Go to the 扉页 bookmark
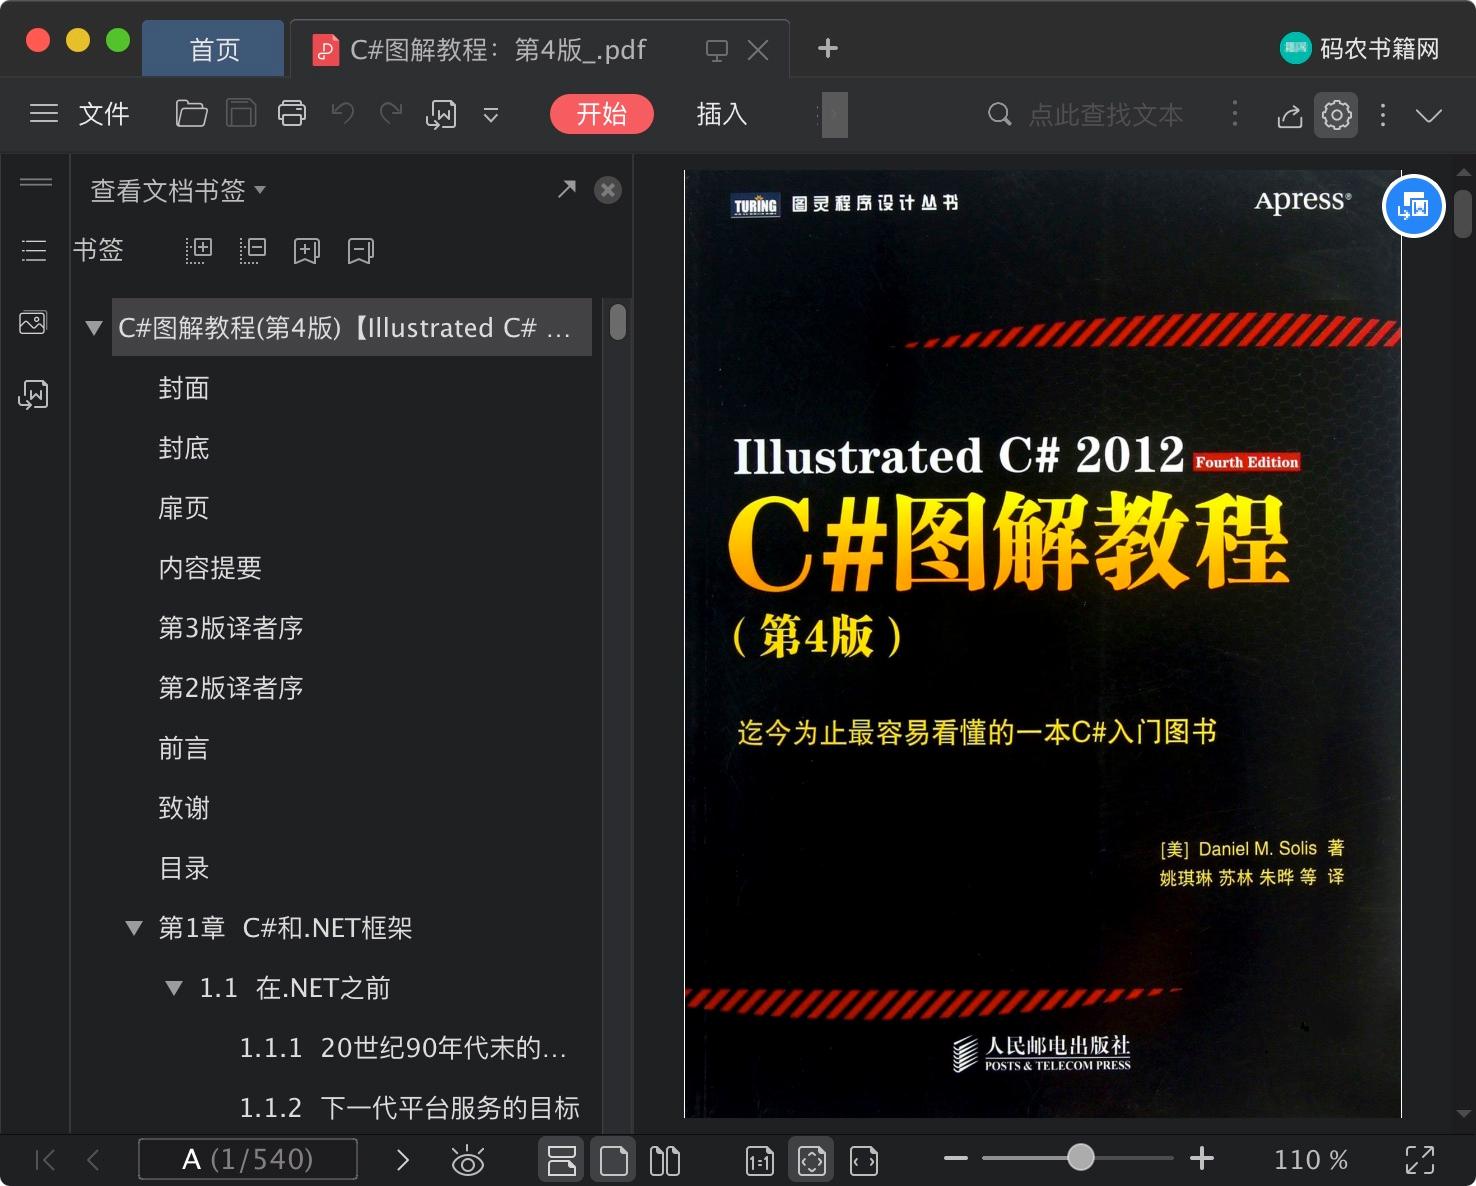Image resolution: width=1476 pixels, height=1186 pixels. pyautogui.click(x=184, y=508)
